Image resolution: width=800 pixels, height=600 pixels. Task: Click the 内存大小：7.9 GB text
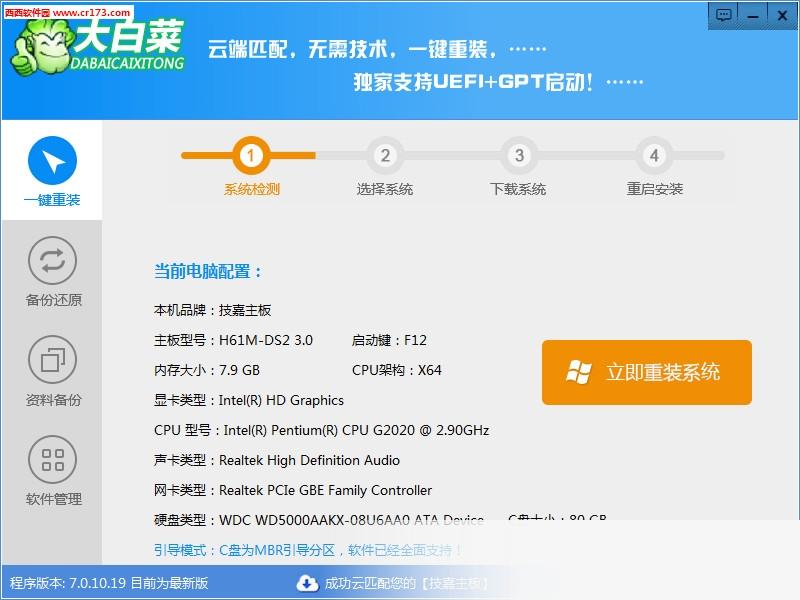(207, 370)
